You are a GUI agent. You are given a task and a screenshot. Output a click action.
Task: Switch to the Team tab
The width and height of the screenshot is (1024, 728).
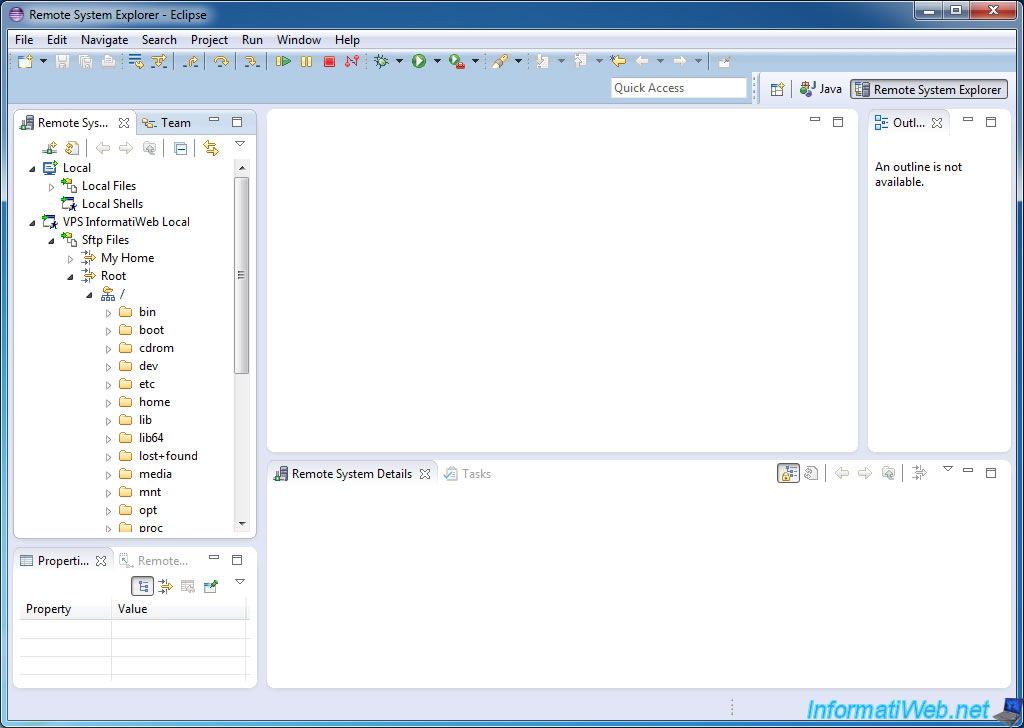pos(167,123)
